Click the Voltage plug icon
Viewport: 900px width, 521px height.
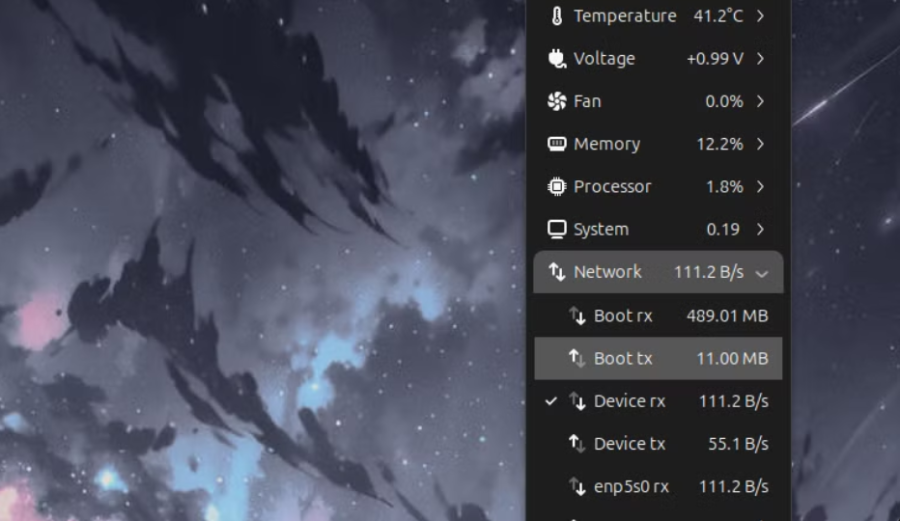pyautogui.click(x=557, y=59)
